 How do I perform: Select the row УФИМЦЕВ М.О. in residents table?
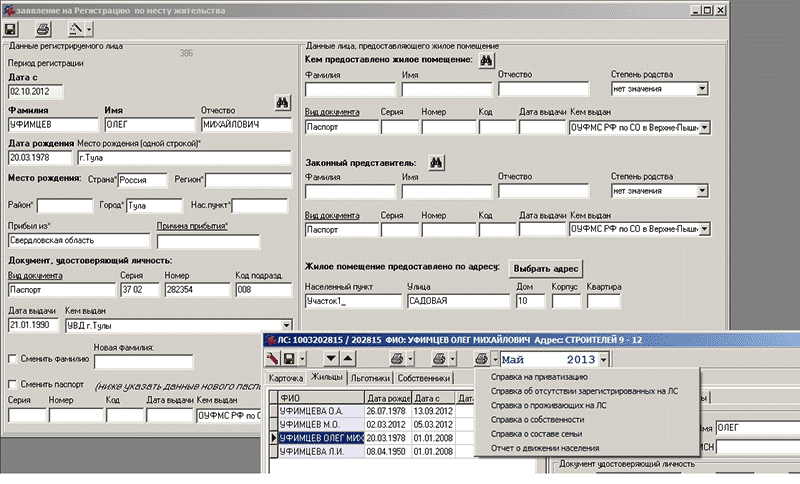pos(321,424)
